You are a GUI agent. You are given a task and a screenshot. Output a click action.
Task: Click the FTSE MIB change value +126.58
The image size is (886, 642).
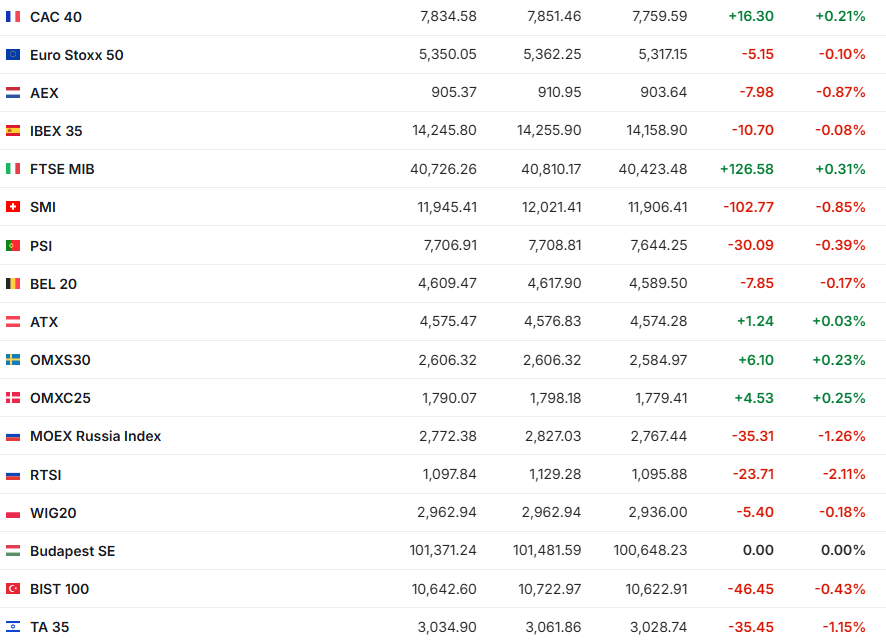746,169
